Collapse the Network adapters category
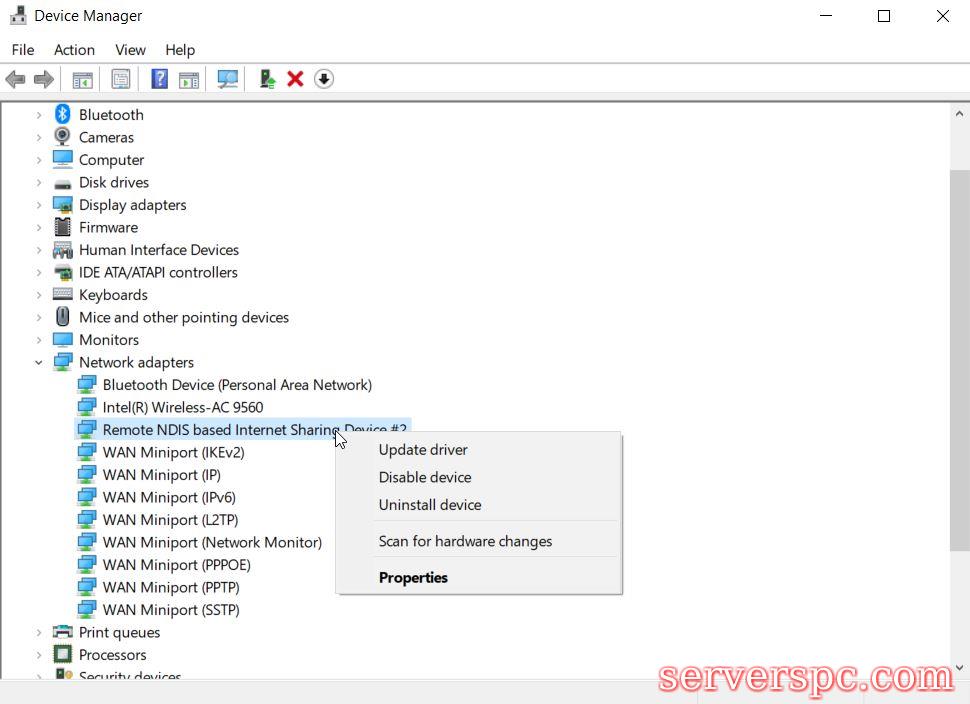This screenshot has height=704, width=970. (39, 363)
